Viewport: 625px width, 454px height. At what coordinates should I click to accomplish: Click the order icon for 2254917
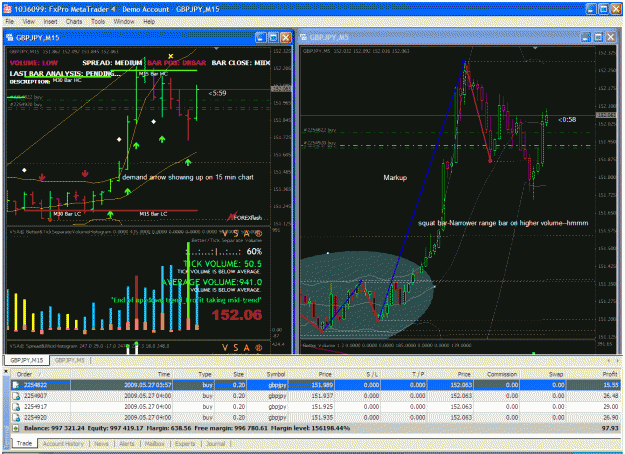click(x=16, y=407)
